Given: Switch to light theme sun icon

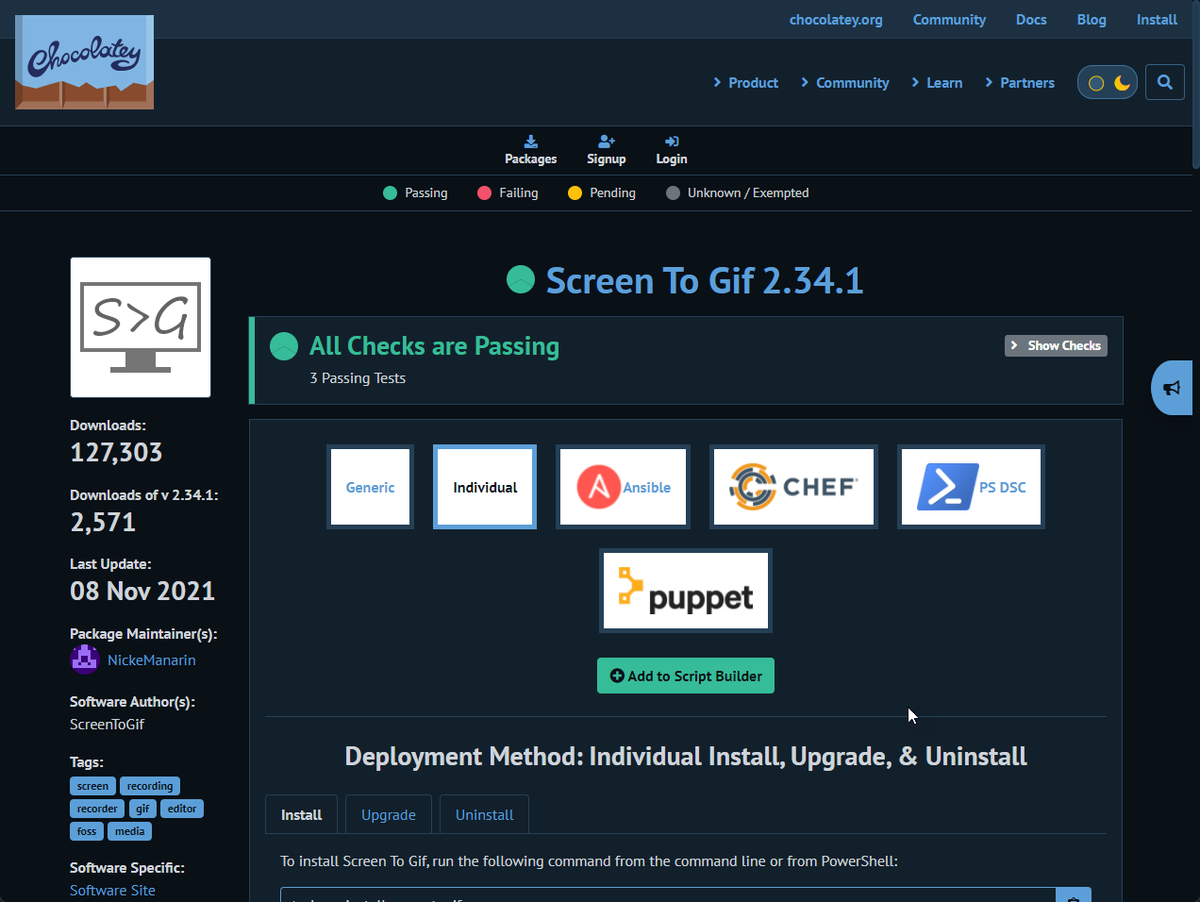Looking at the screenshot, I should [x=1096, y=83].
